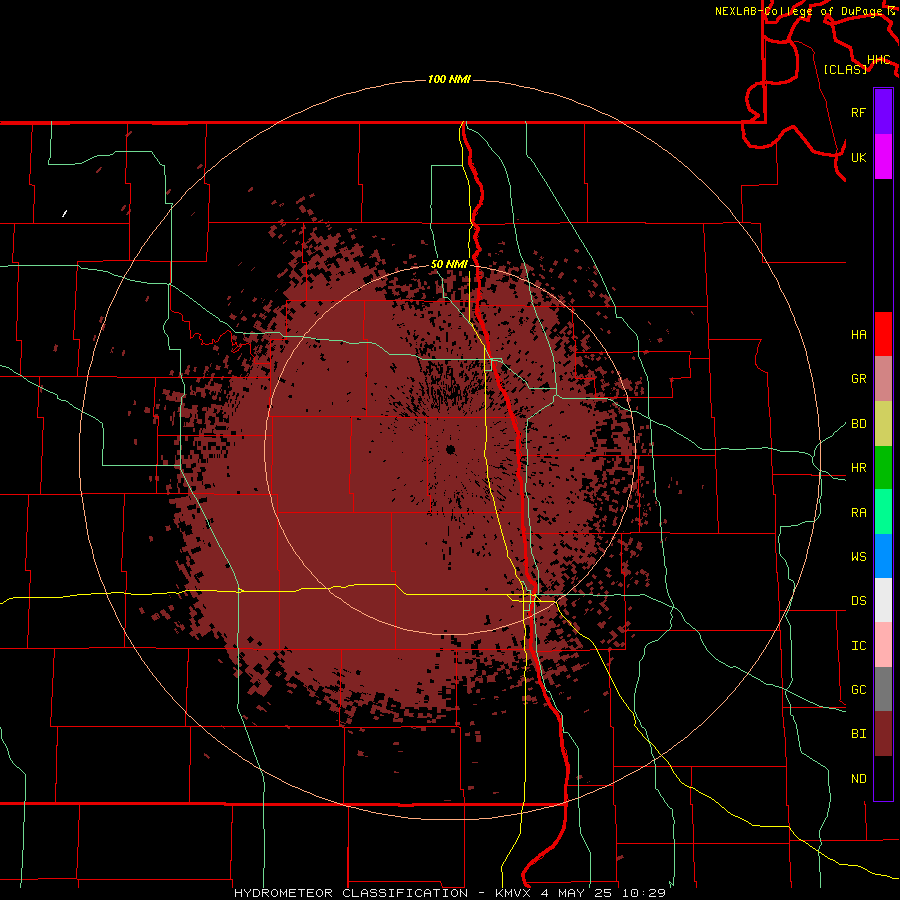This screenshot has height=900, width=900.
Task: Click the IC legend label
Action: click(859, 646)
